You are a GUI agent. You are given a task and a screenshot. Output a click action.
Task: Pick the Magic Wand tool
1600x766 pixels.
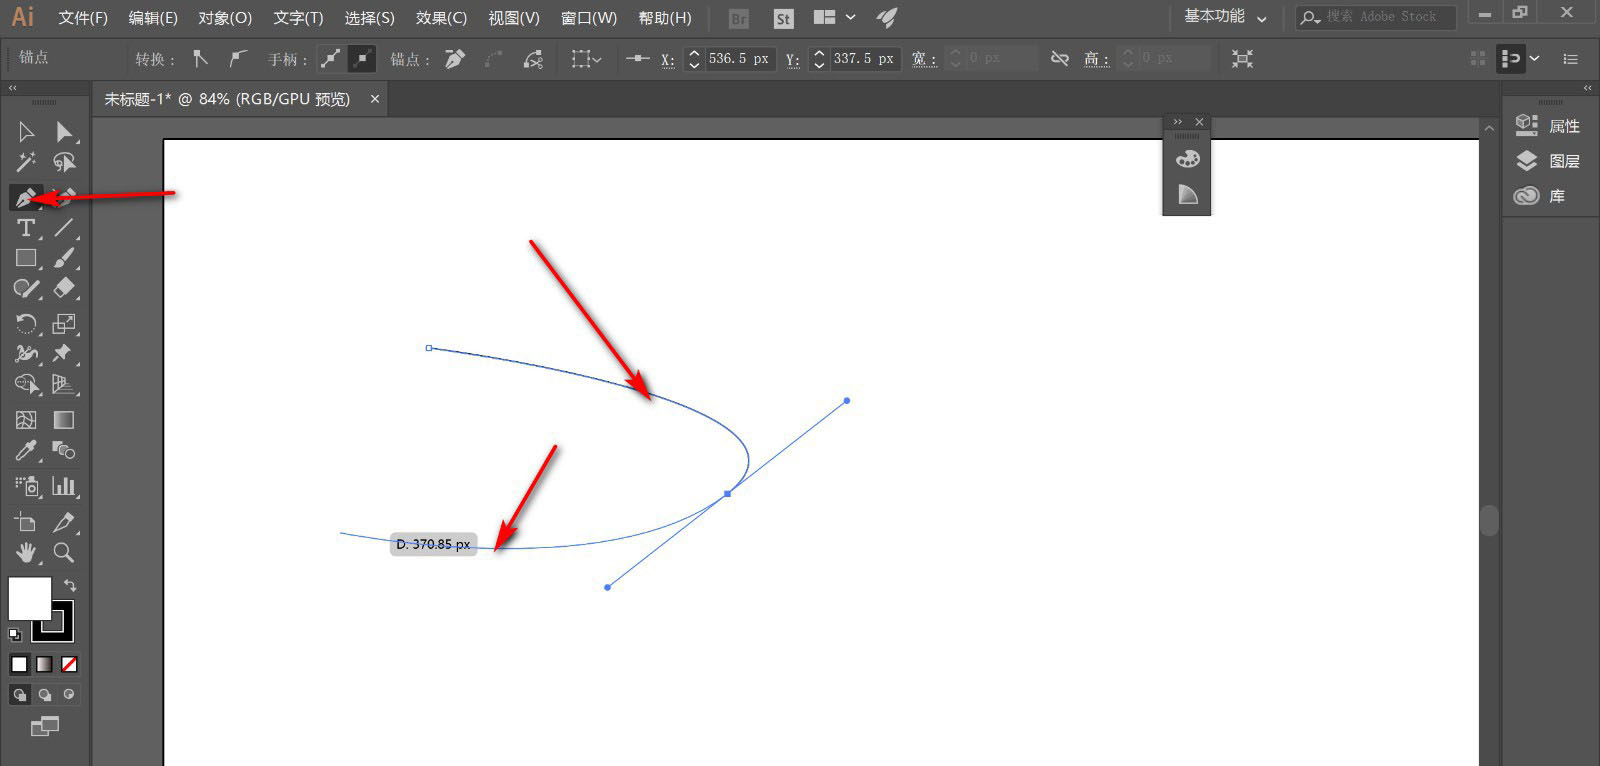click(26, 162)
